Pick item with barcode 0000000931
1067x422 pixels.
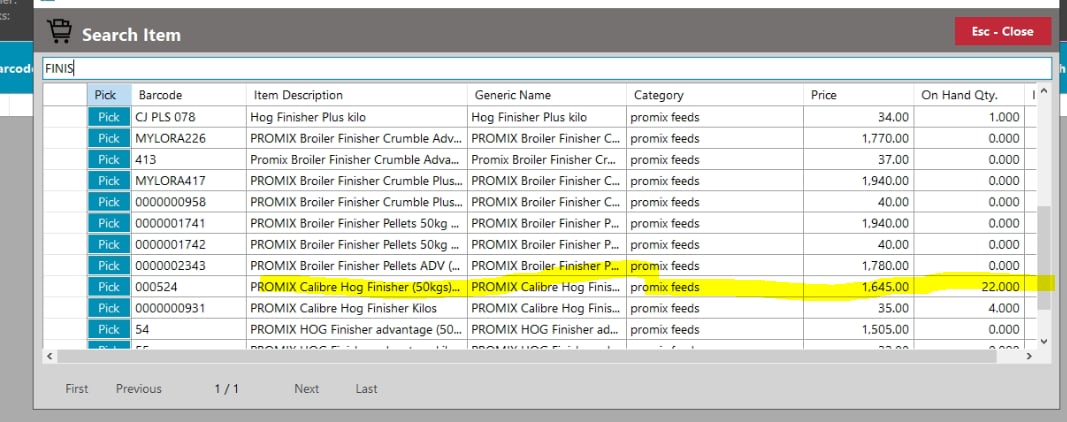(x=108, y=308)
